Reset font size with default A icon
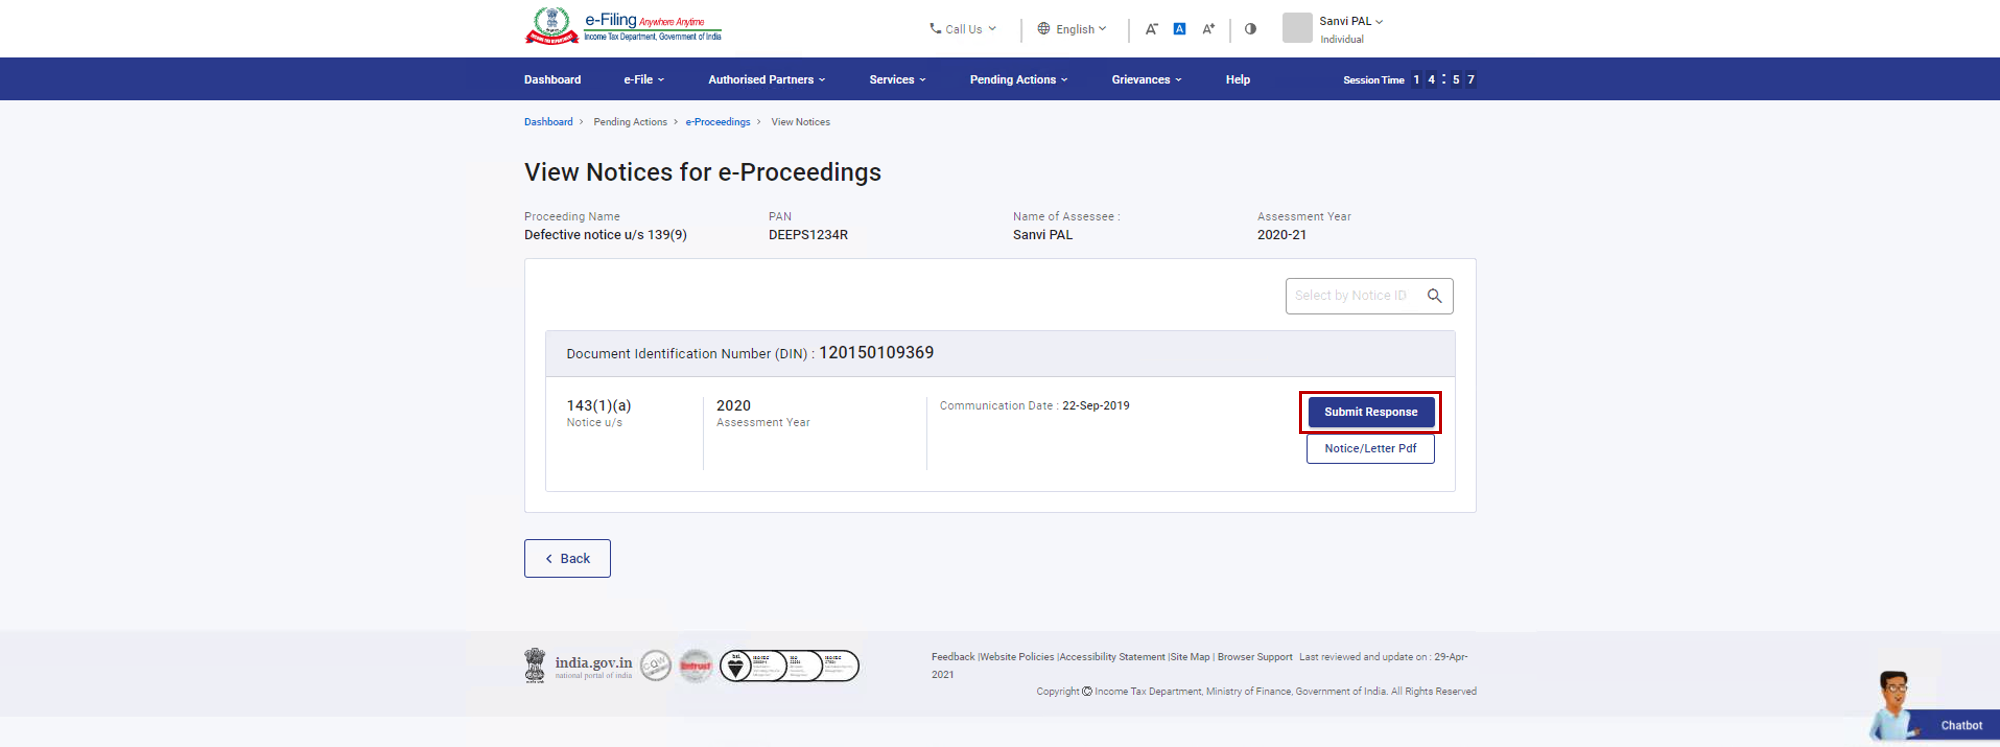This screenshot has height=747, width=2000. point(1179,29)
